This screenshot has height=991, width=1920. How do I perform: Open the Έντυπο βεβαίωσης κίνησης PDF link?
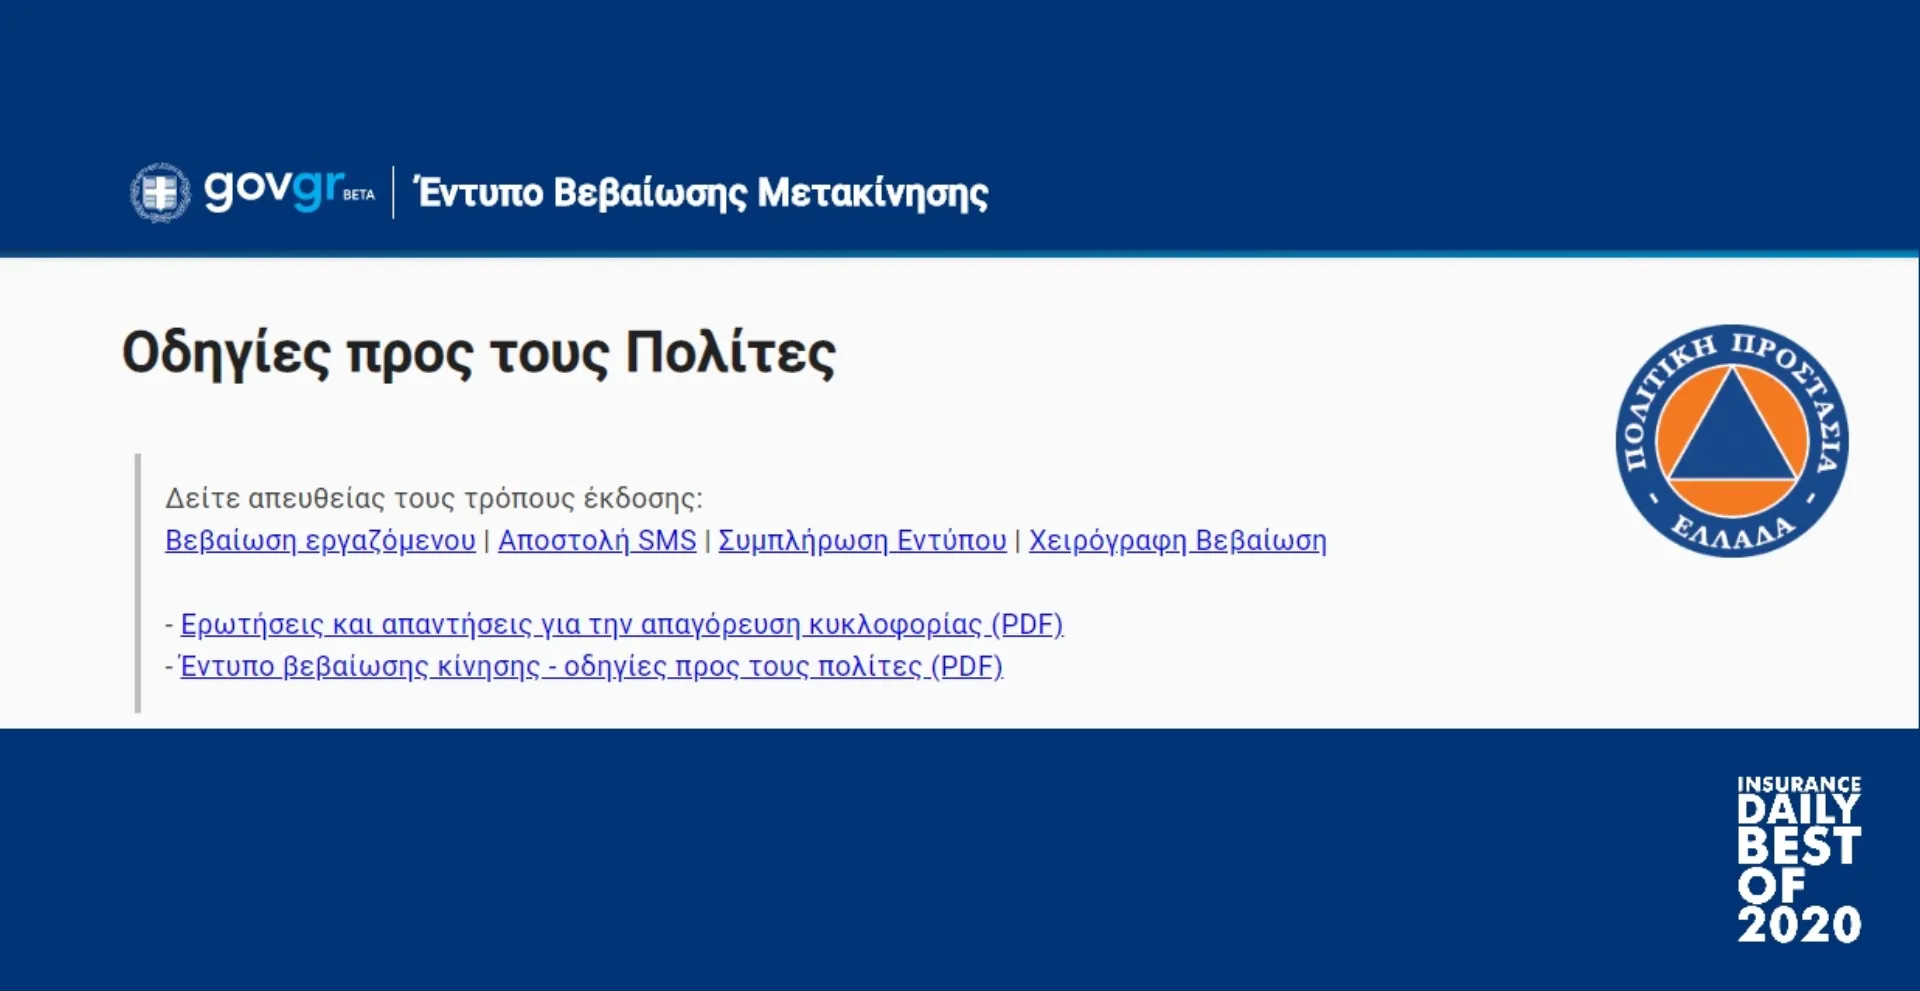(x=592, y=665)
